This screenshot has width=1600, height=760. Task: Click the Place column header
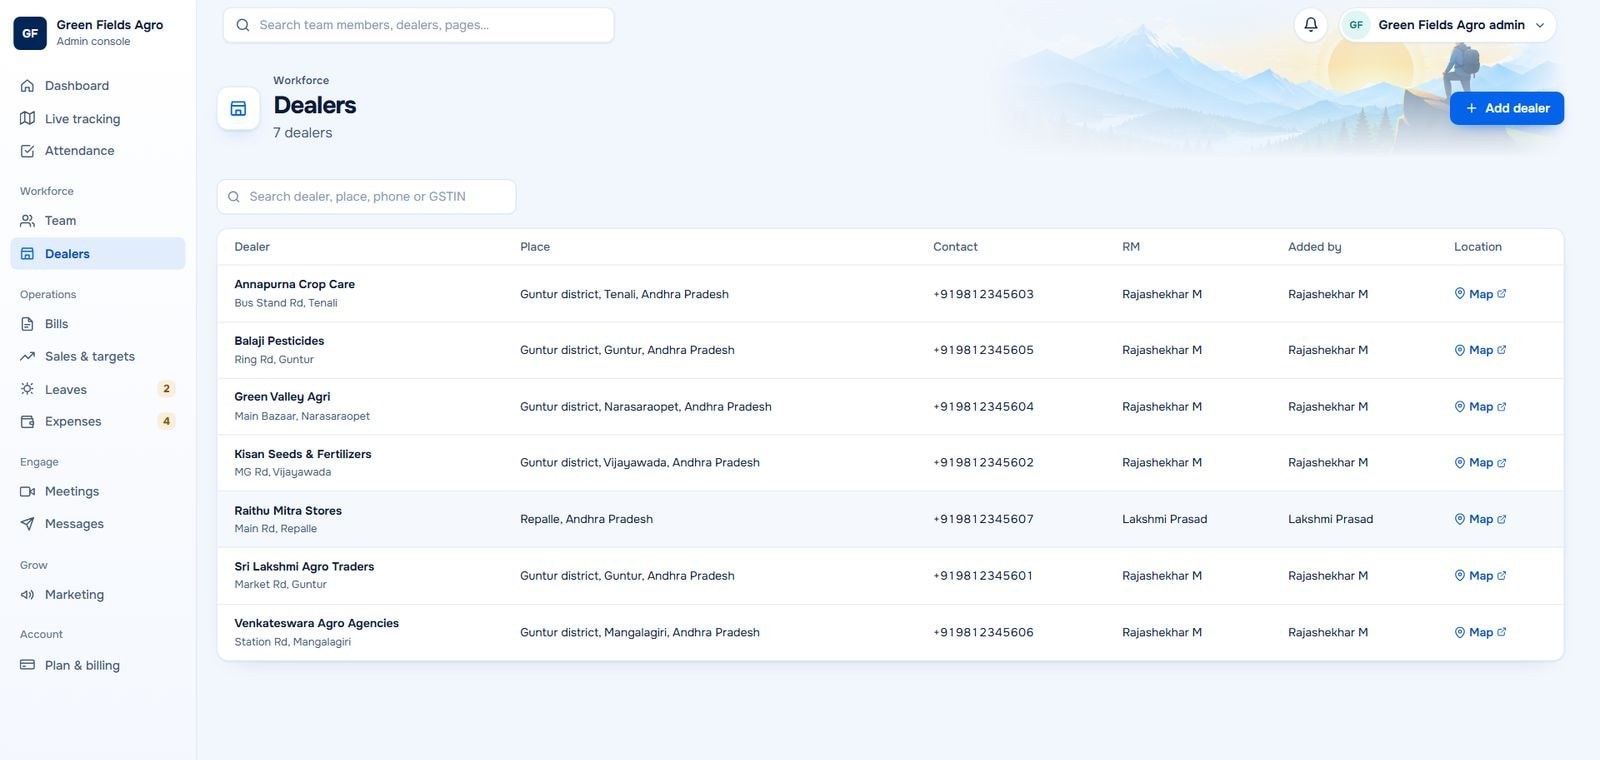(535, 247)
